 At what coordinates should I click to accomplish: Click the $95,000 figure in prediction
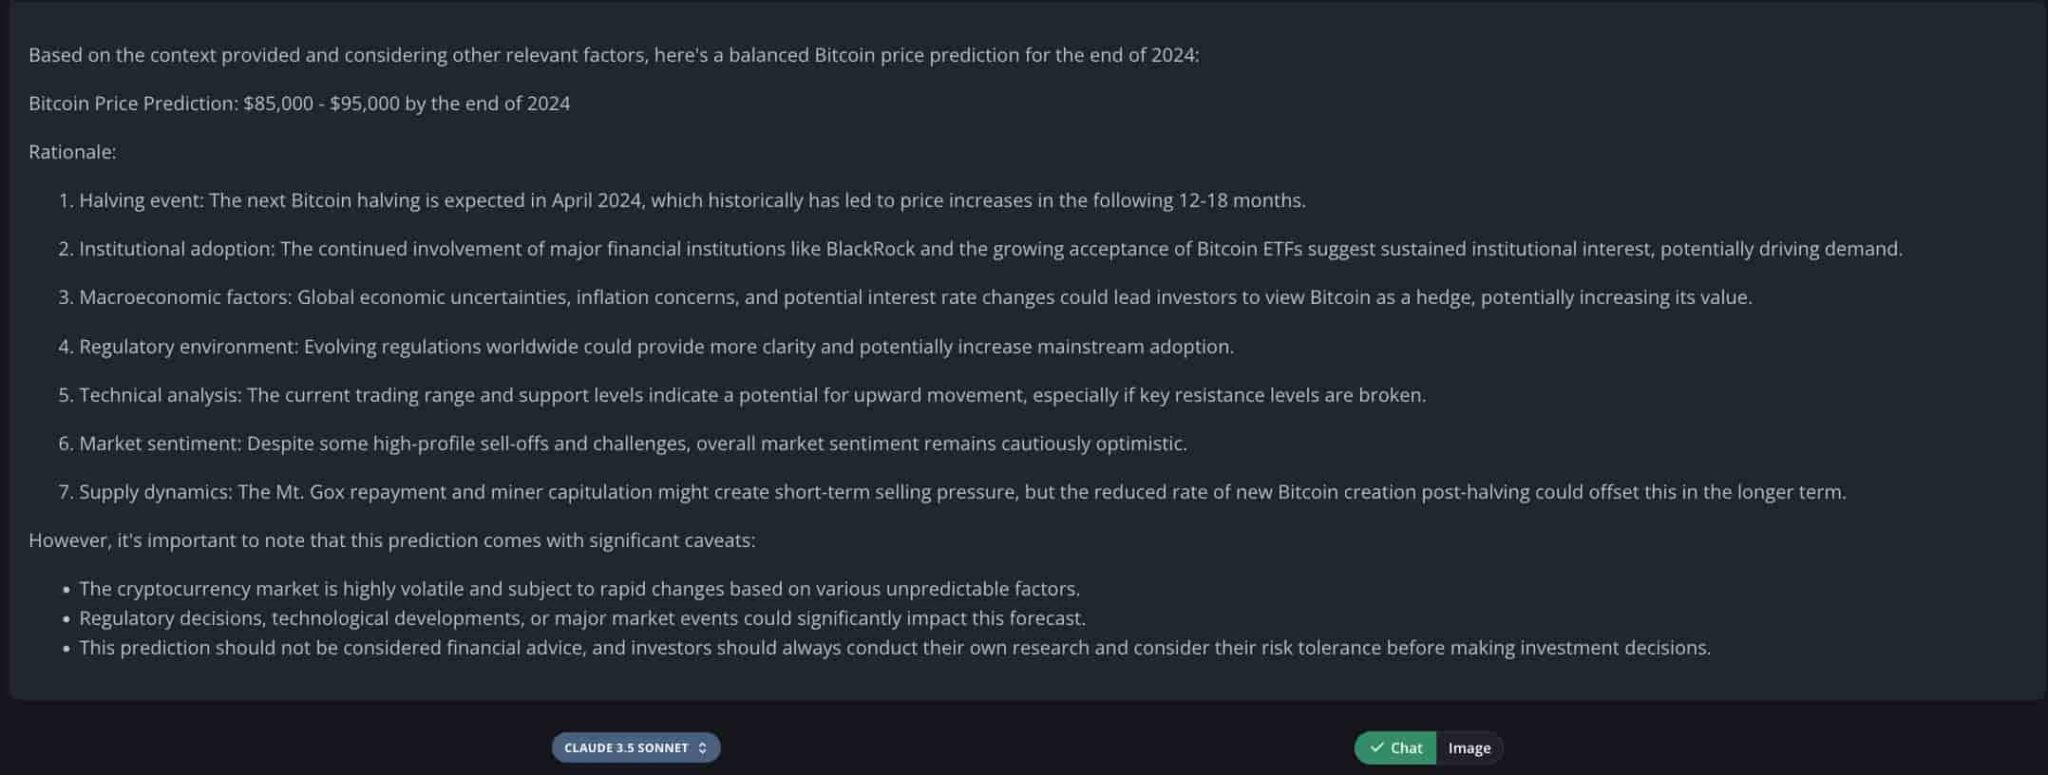[x=364, y=104]
